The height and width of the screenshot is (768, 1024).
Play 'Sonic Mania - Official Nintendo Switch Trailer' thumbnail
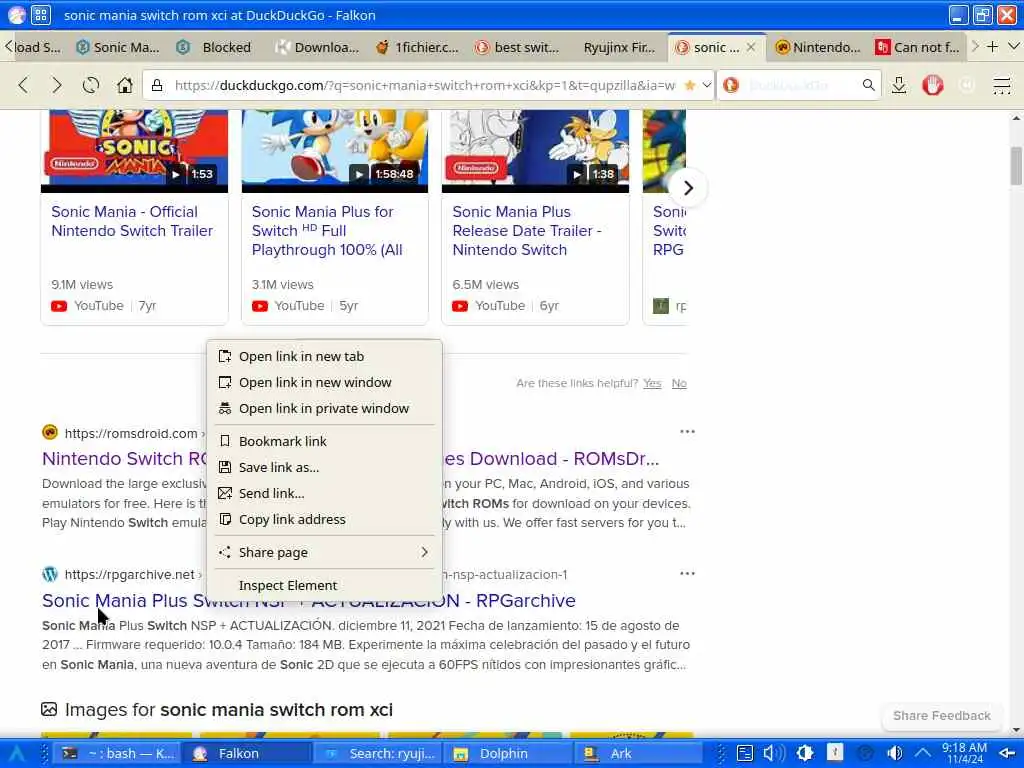tap(135, 151)
